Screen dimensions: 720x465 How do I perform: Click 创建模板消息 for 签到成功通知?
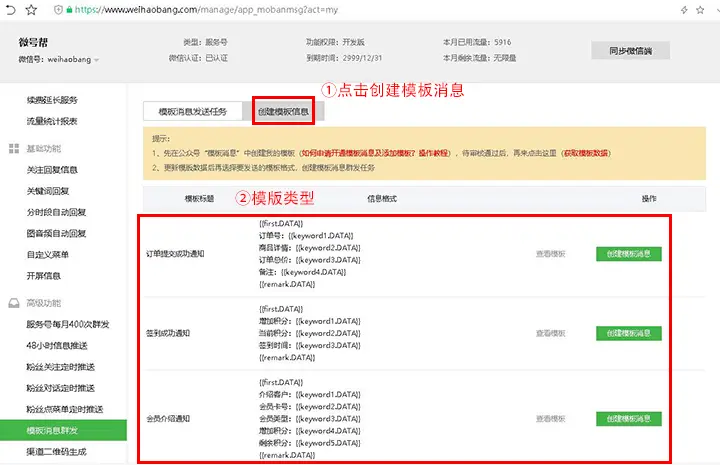(629, 333)
